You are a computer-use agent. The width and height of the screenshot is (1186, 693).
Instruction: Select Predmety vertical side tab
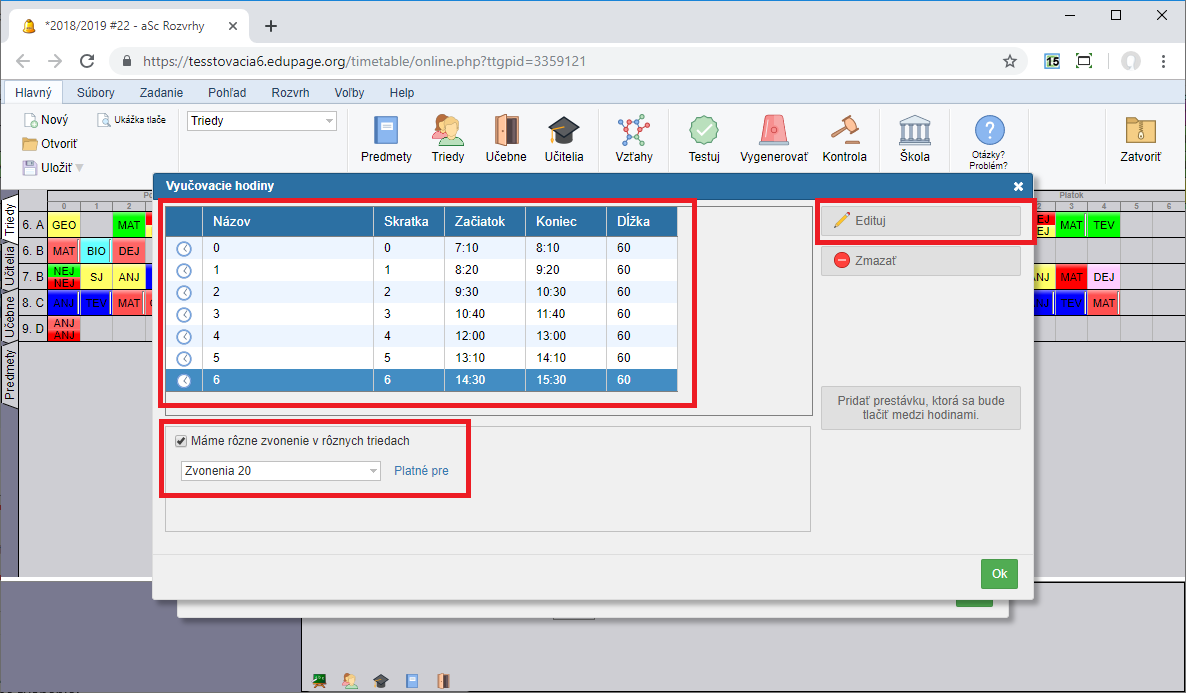point(9,374)
